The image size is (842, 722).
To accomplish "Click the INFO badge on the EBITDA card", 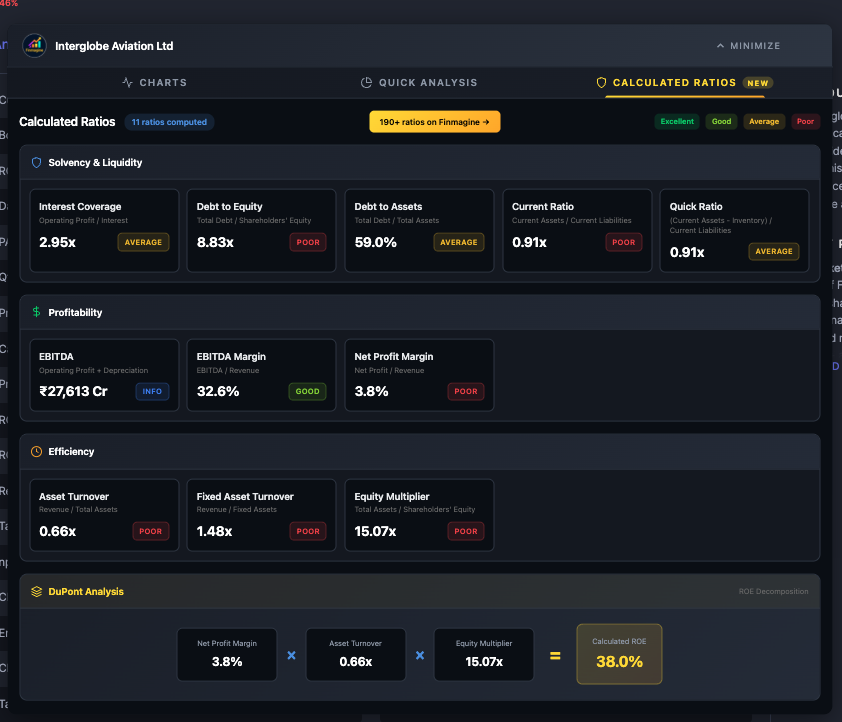I will [152, 391].
